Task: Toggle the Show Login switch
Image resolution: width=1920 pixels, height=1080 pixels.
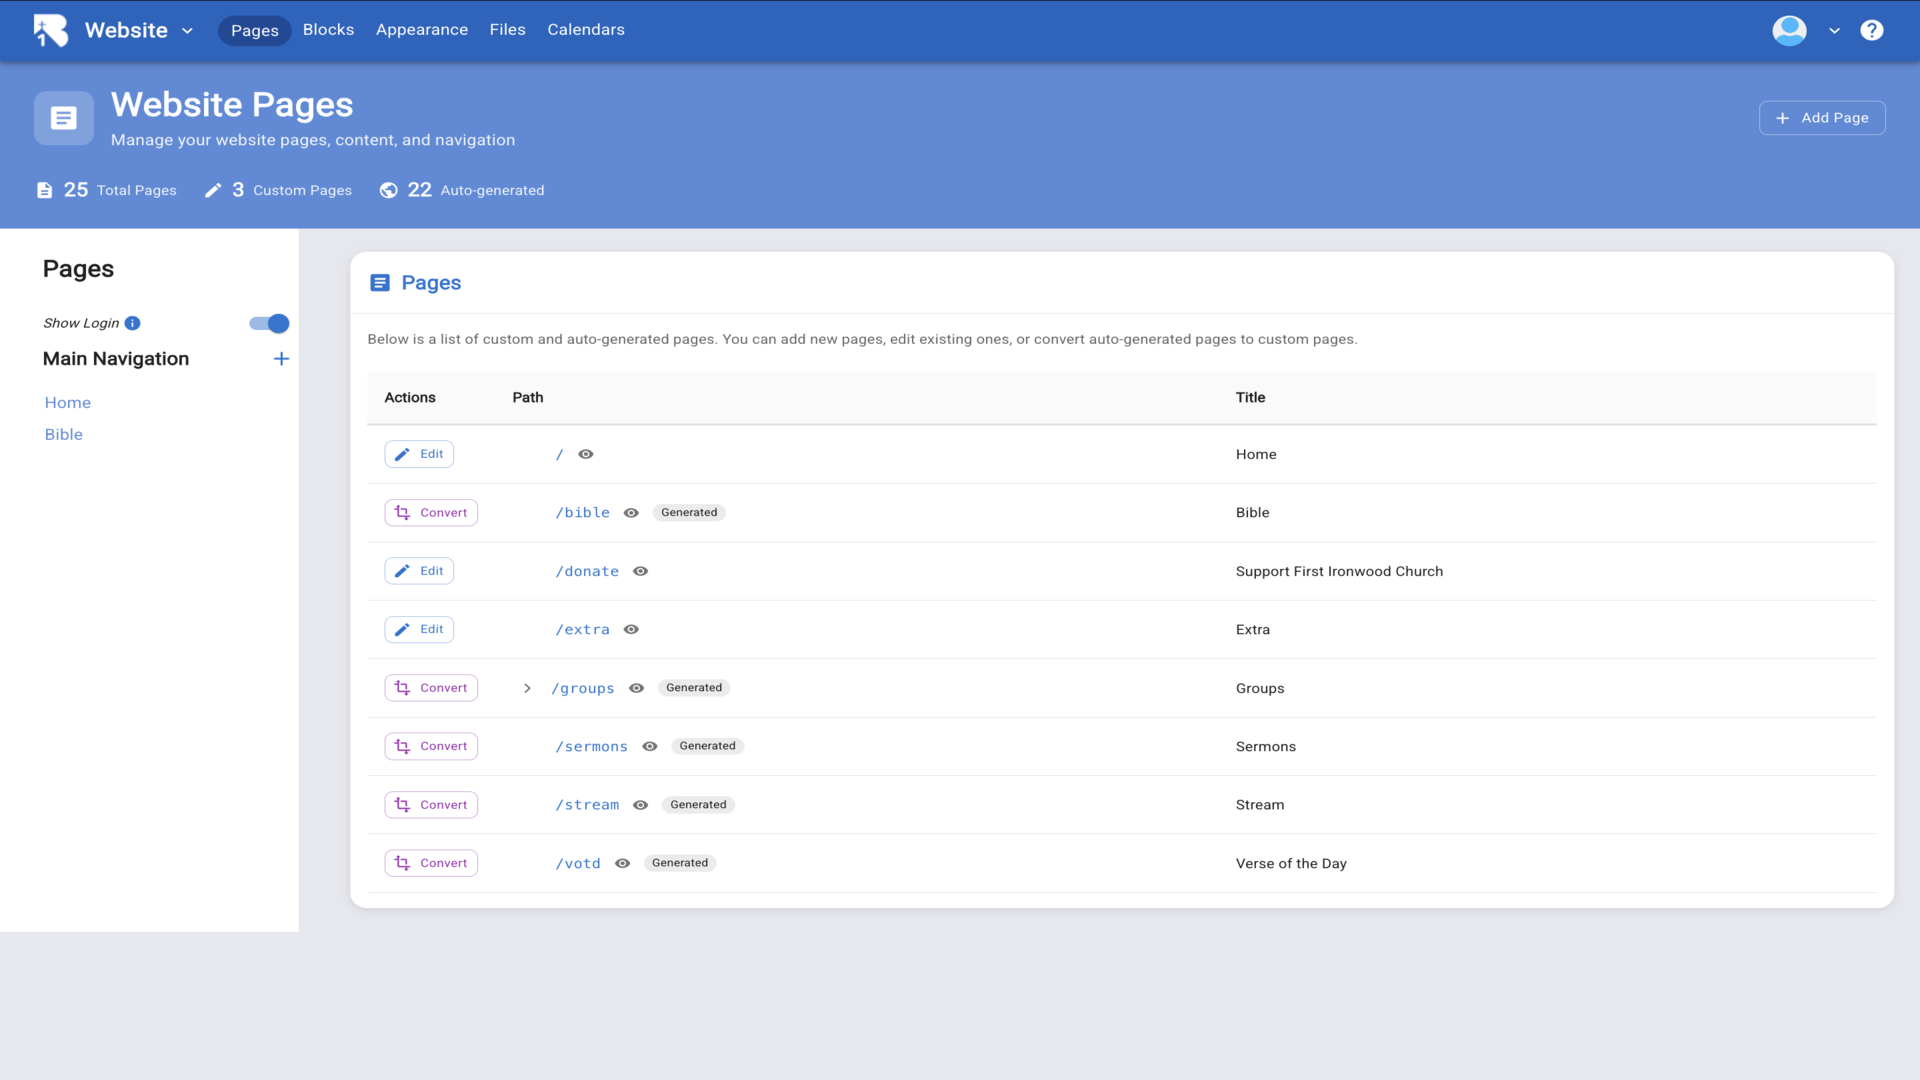Action: (269, 323)
